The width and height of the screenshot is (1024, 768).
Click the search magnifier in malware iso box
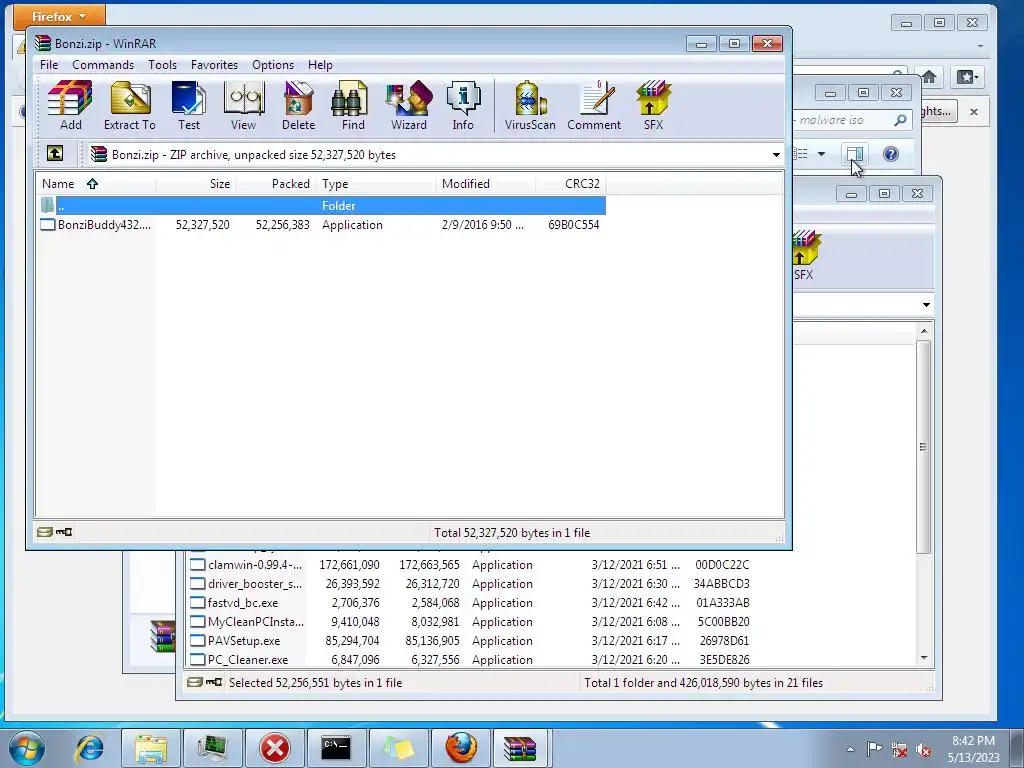(x=901, y=120)
